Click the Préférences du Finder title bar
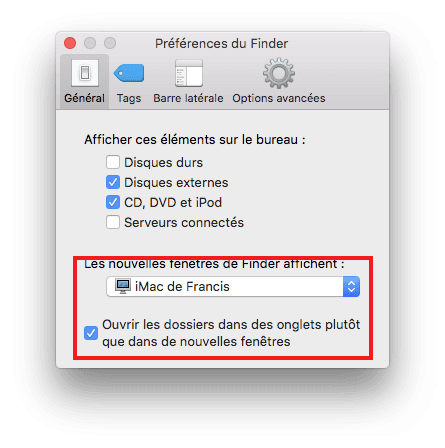 click(x=221, y=44)
